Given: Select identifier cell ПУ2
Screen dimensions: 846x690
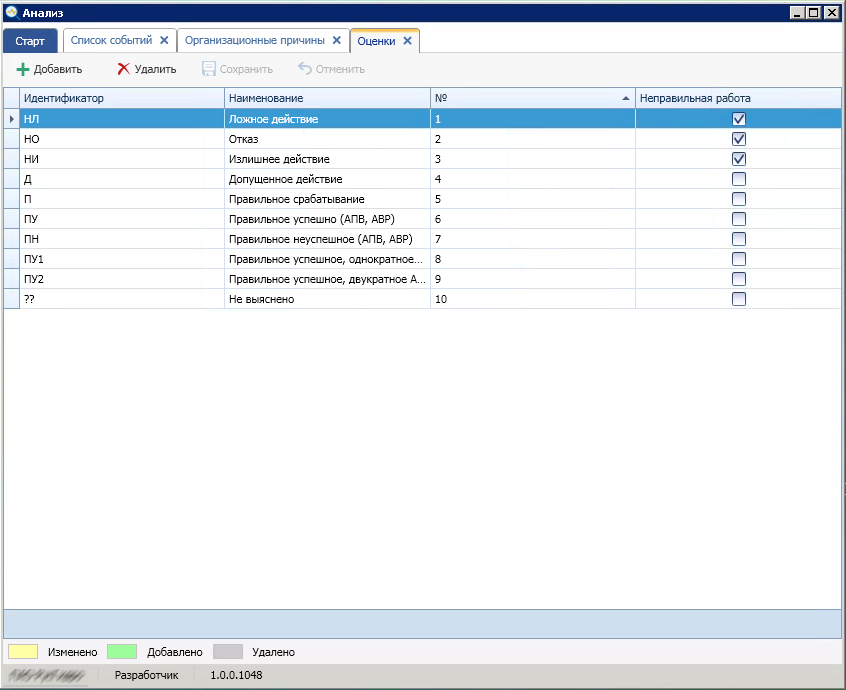Looking at the screenshot, I should tap(122, 278).
